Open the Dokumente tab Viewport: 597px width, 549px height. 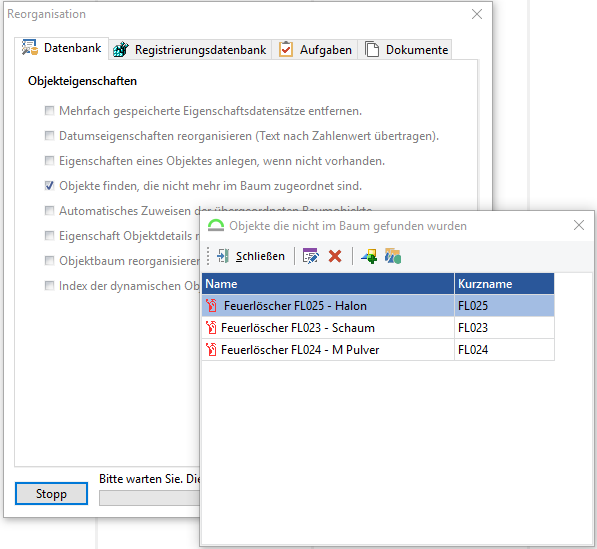coord(405,50)
